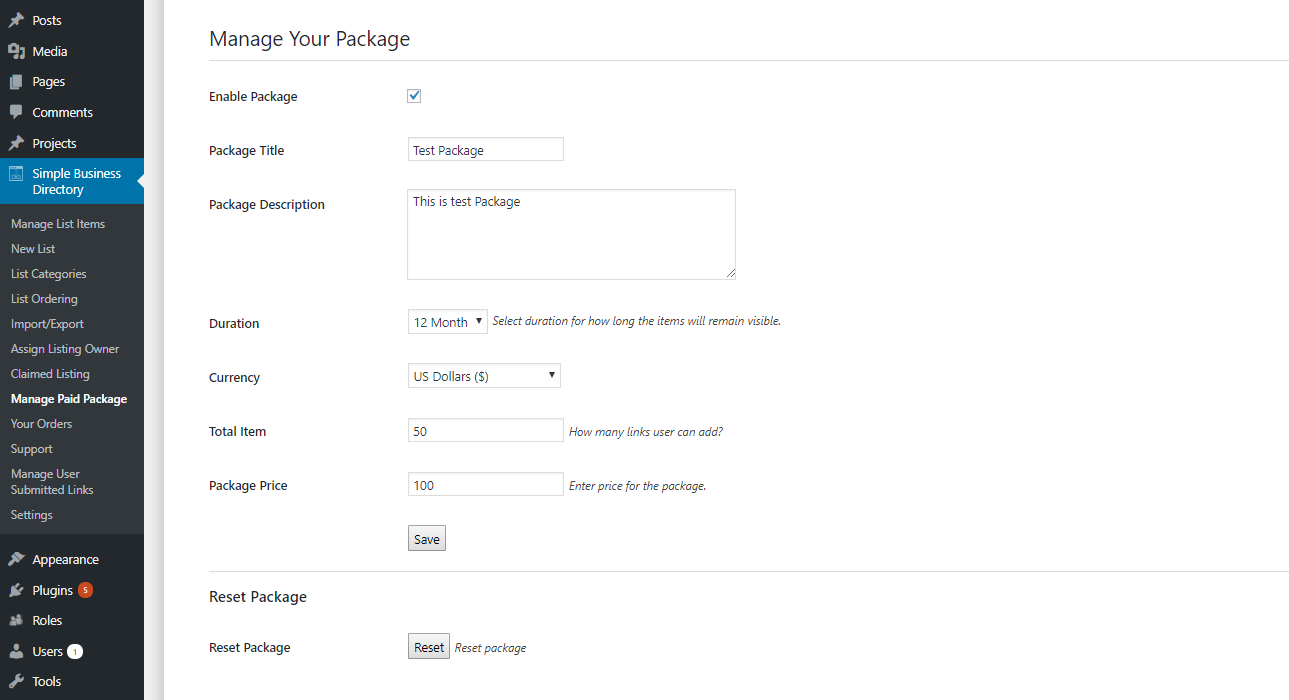The width and height of the screenshot is (1289, 700).
Task: Click the Comments speech bubble icon
Action: 16,112
